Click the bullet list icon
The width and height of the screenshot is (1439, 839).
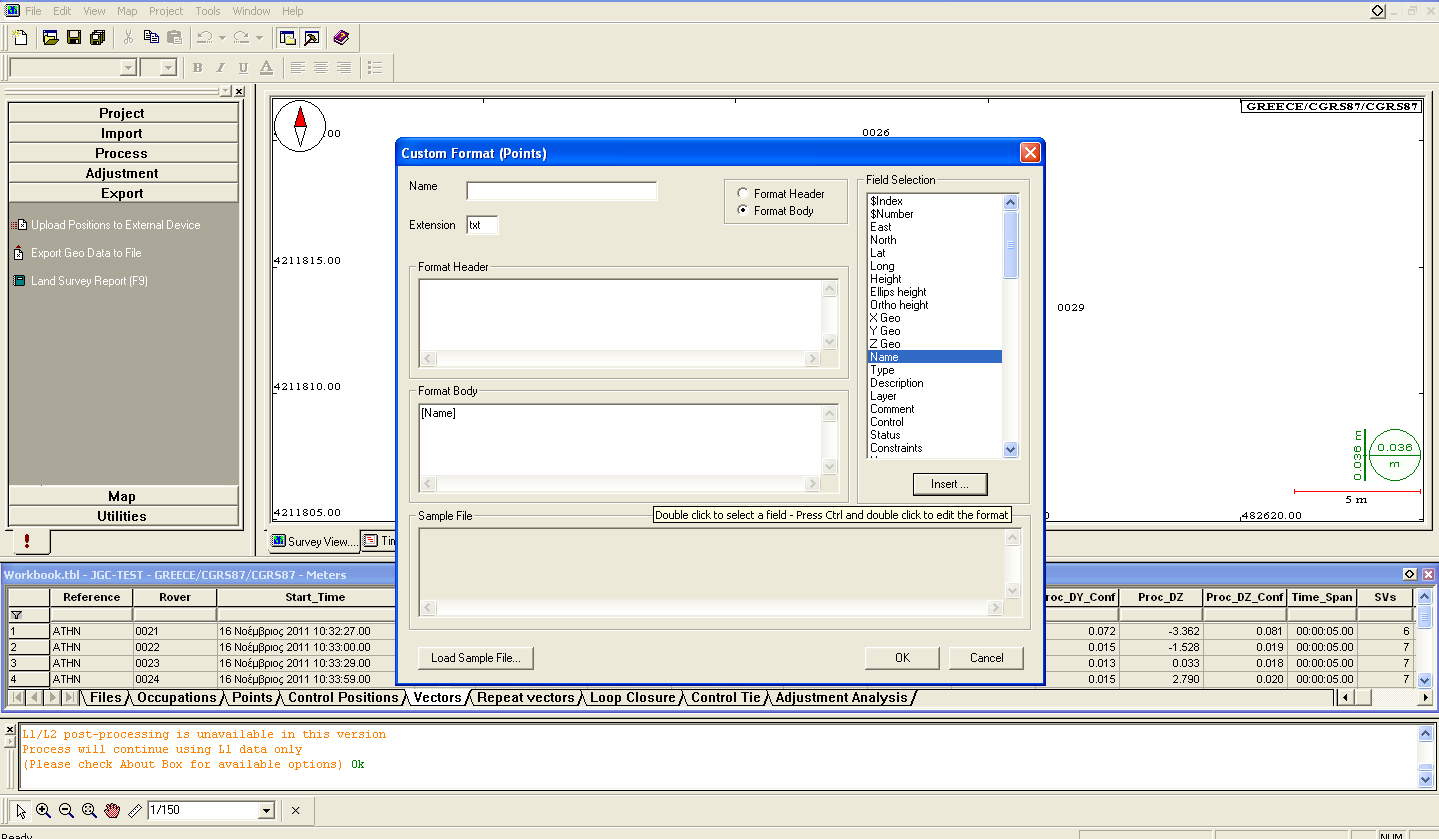pos(375,68)
